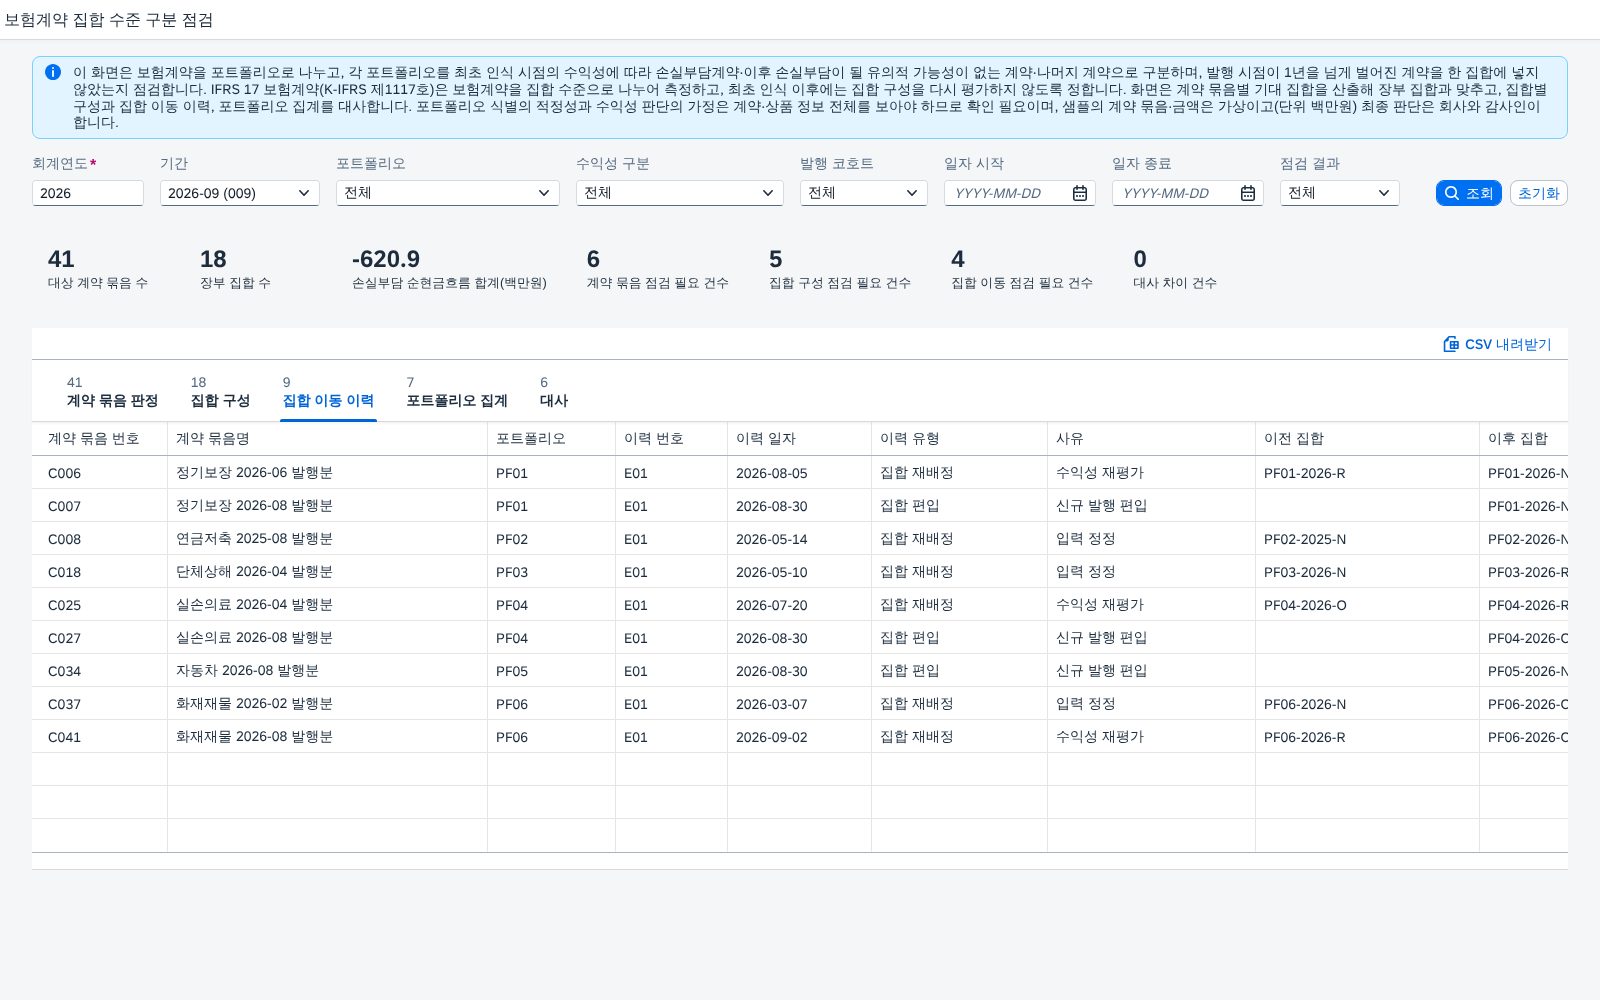The image size is (1600, 1000).
Task: Click the CSV 내려받기 download icon
Action: 1451,344
